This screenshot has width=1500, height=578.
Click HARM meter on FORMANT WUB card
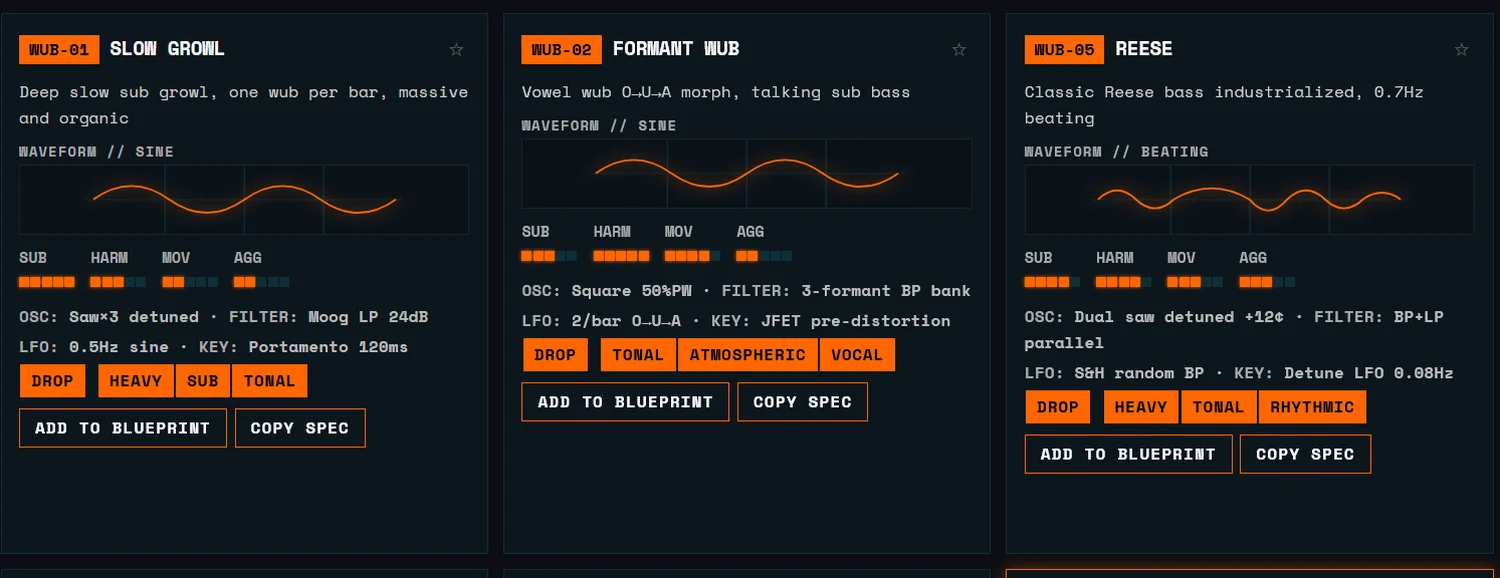(621, 256)
